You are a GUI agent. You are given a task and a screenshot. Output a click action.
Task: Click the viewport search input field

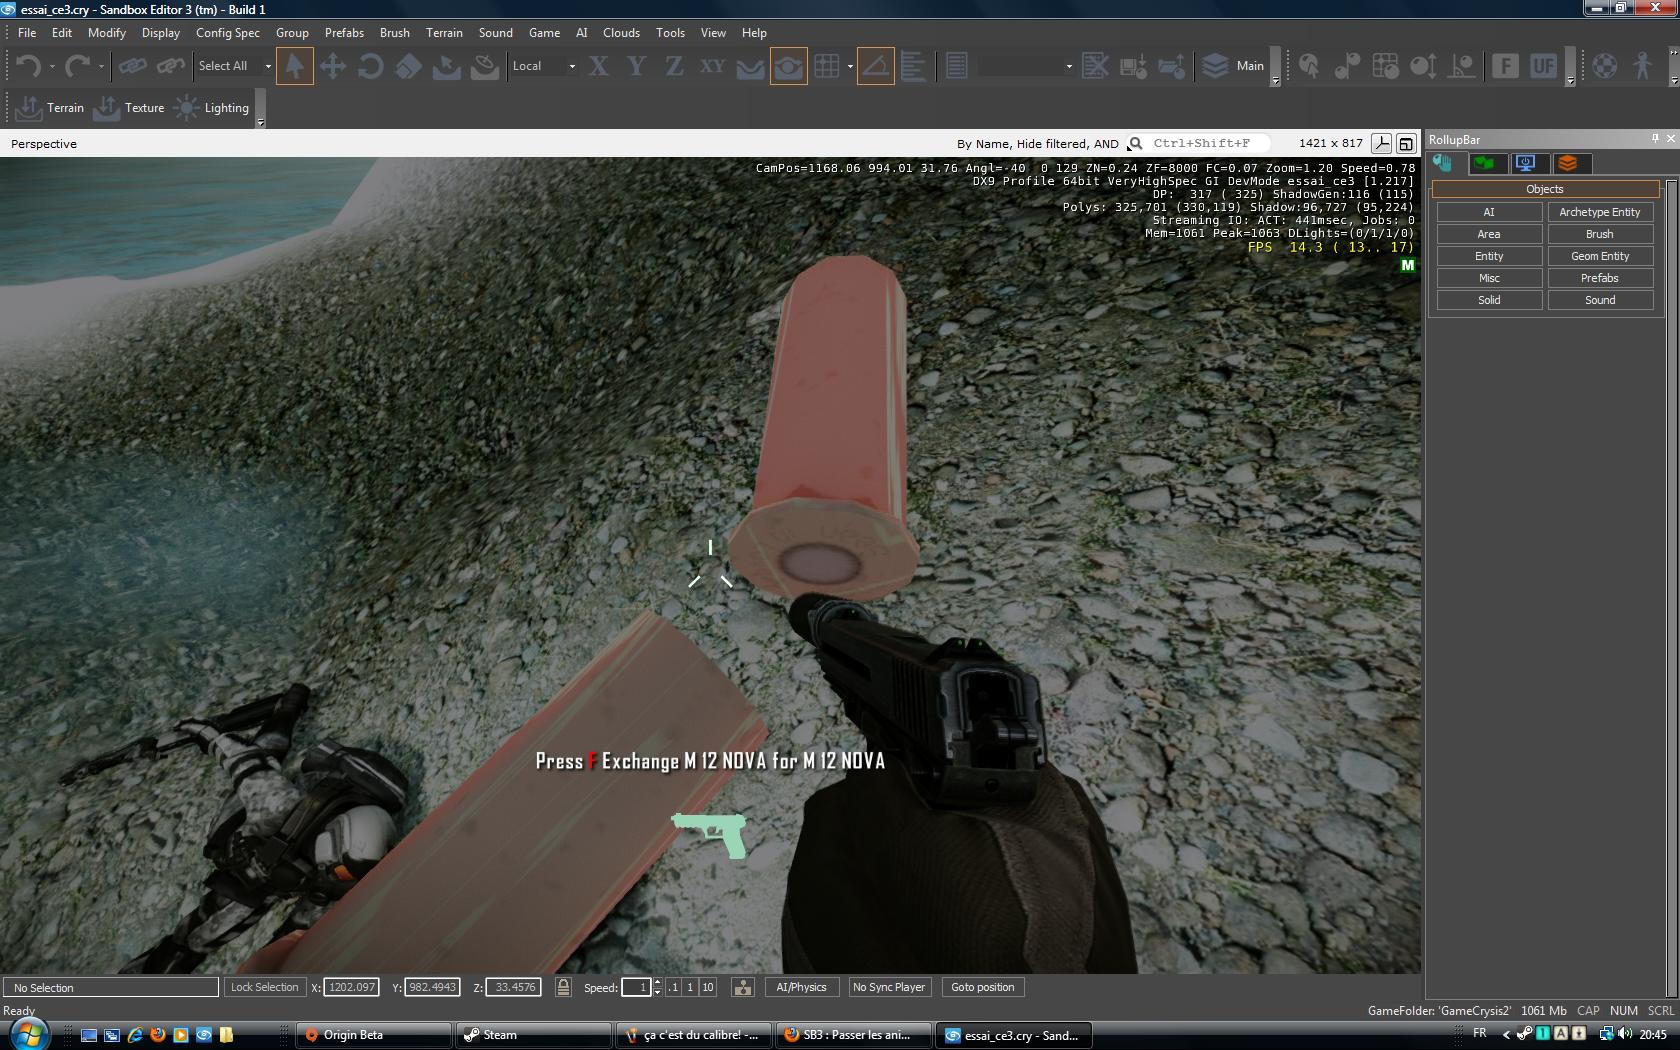tap(1205, 143)
